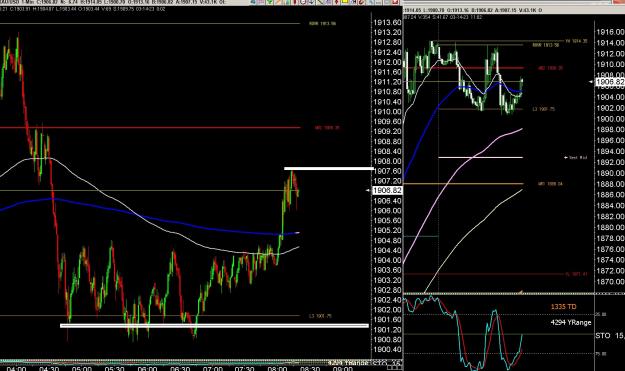Click the 06:30 time label on time axis
Image resolution: width=625 pixels, height=371 pixels.
pyautogui.click(x=180, y=368)
